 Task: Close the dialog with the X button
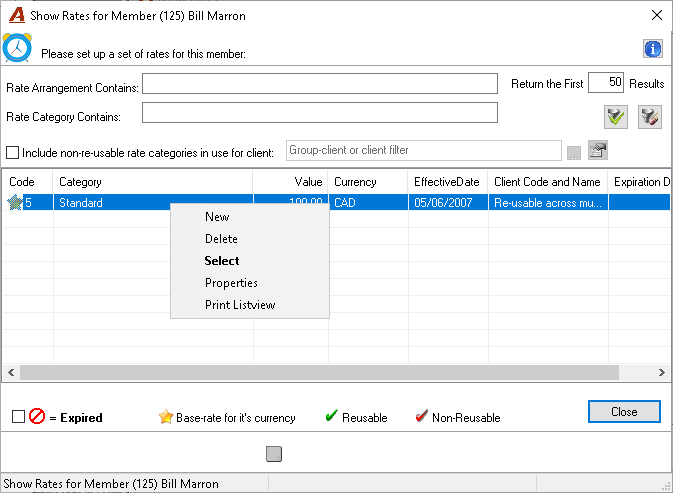(x=657, y=15)
